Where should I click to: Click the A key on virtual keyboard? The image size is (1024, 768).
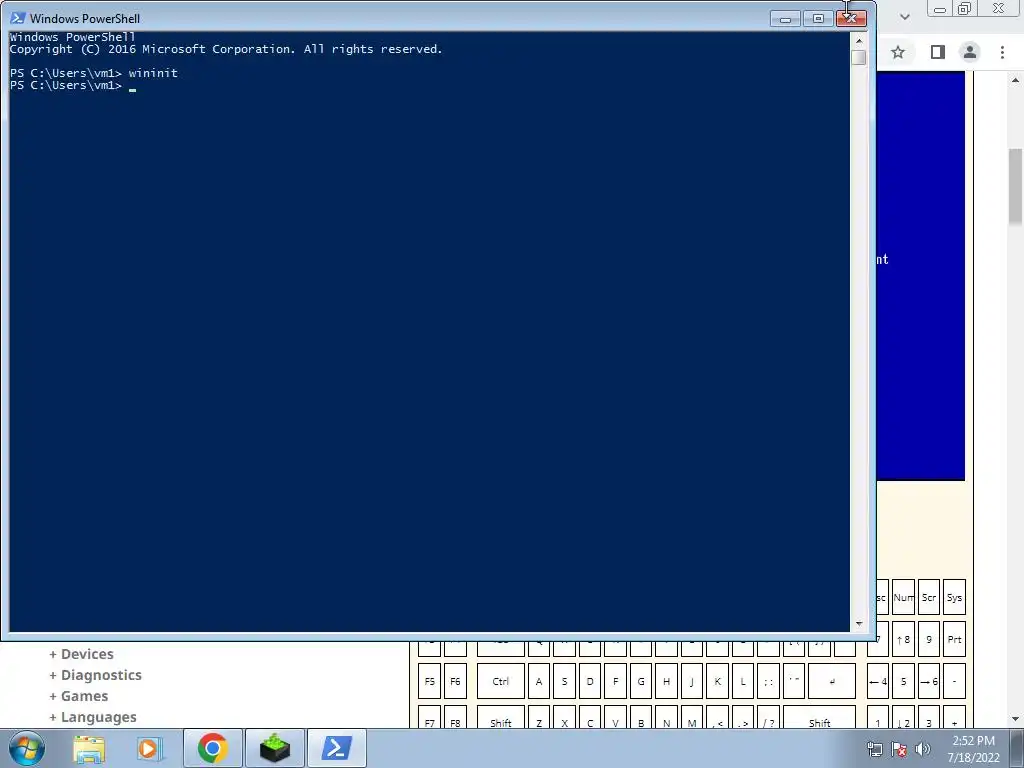539,681
